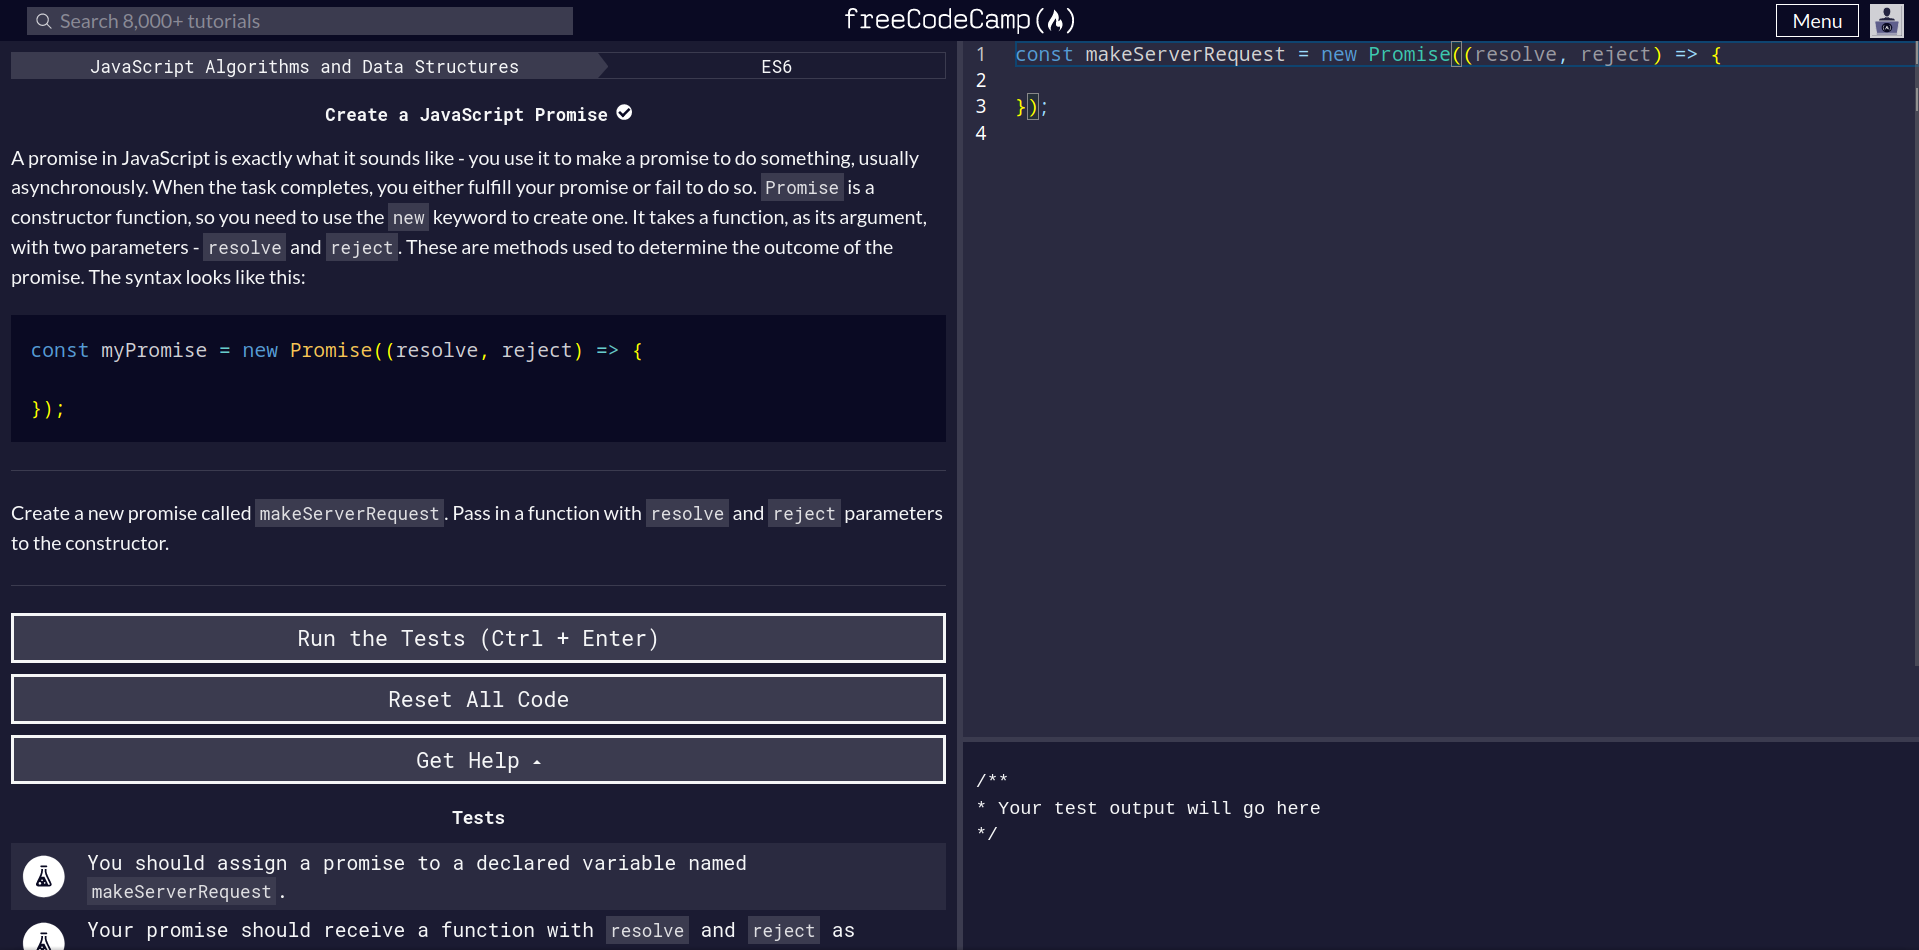Open your profile via the avatar icon
This screenshot has width=1919, height=950.
[1886, 20]
